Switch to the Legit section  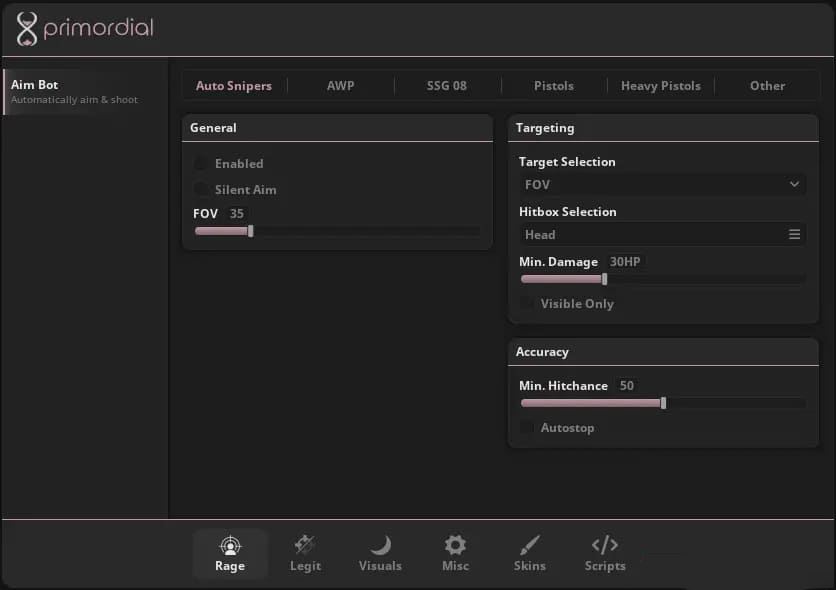[305, 554]
